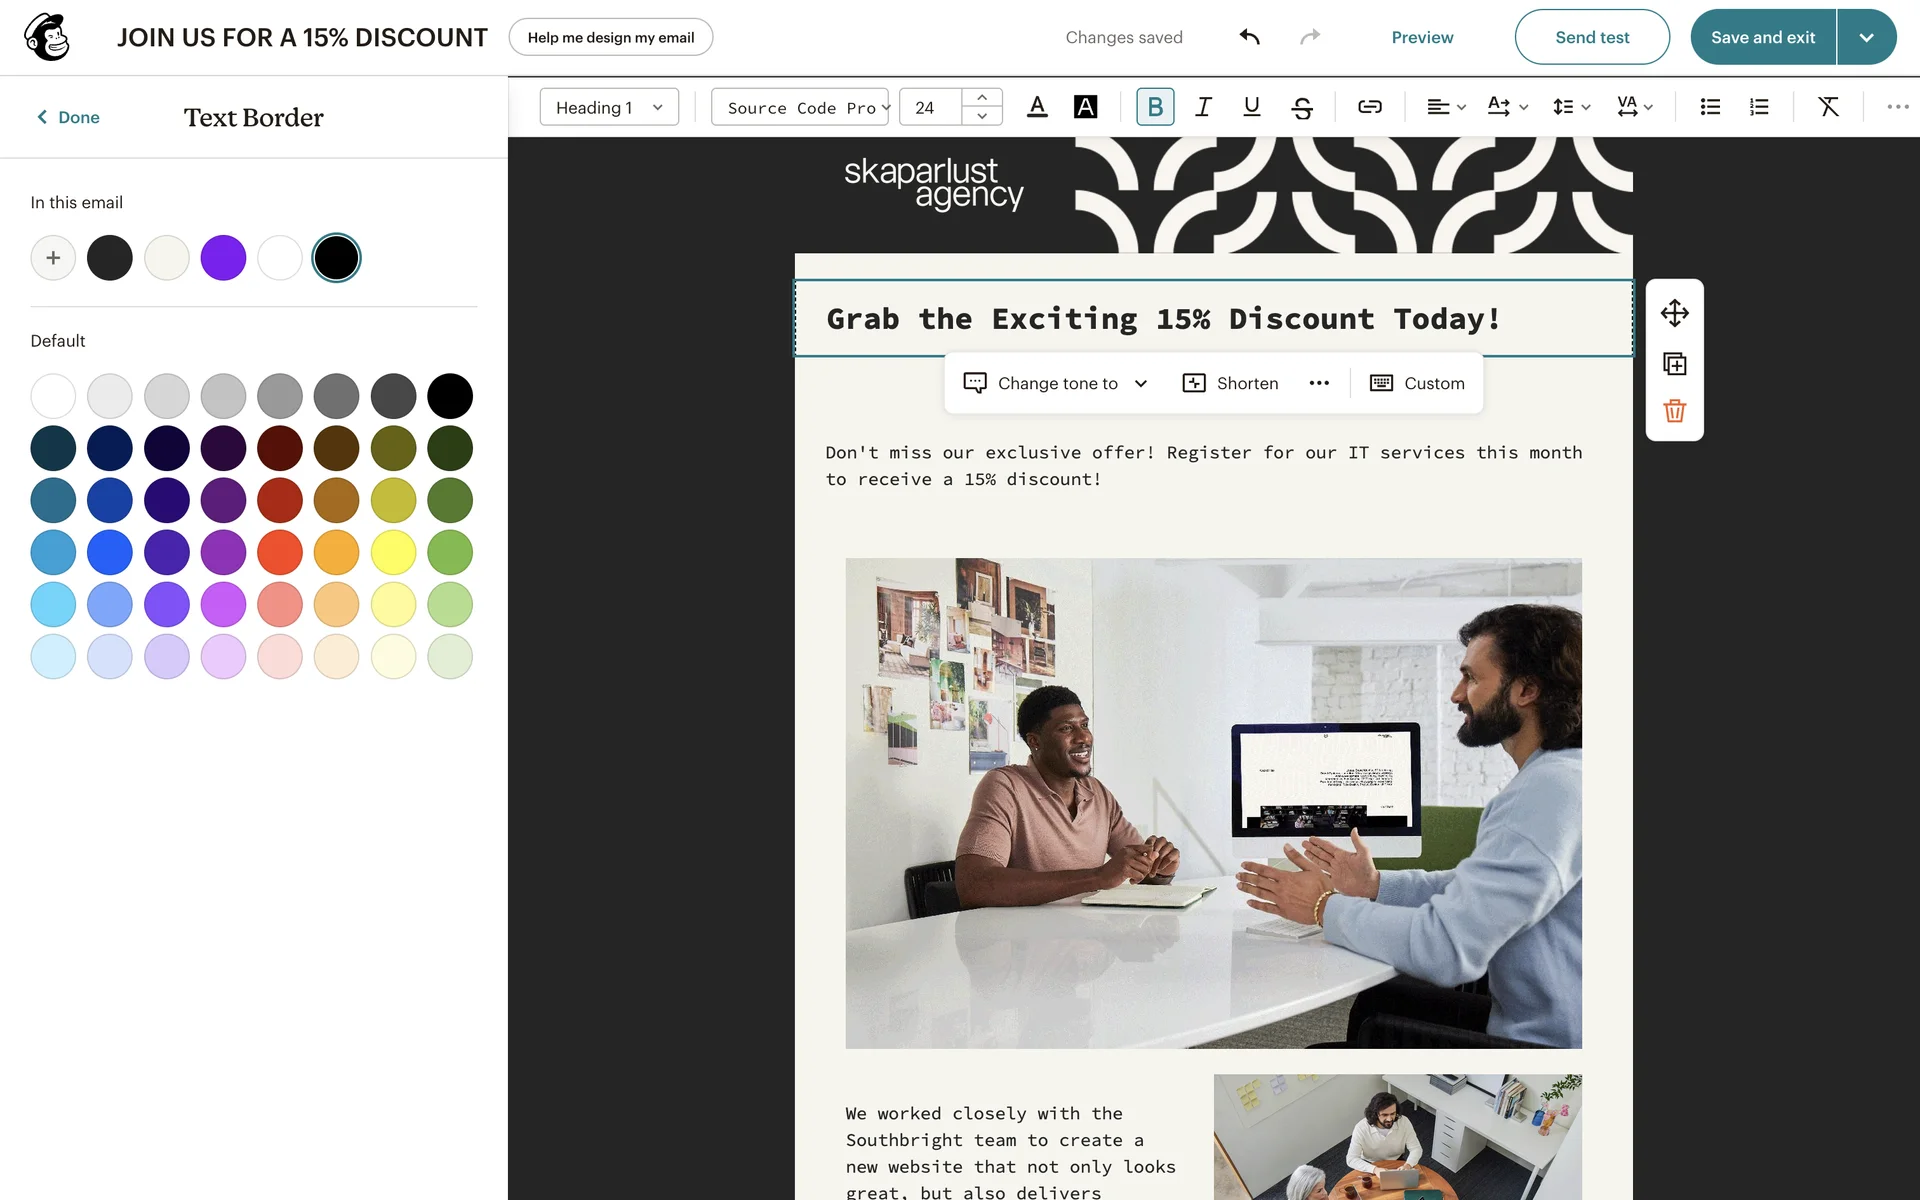This screenshot has height=1200, width=1920.
Task: Insert a bulleted list
Action: pos(1710,107)
